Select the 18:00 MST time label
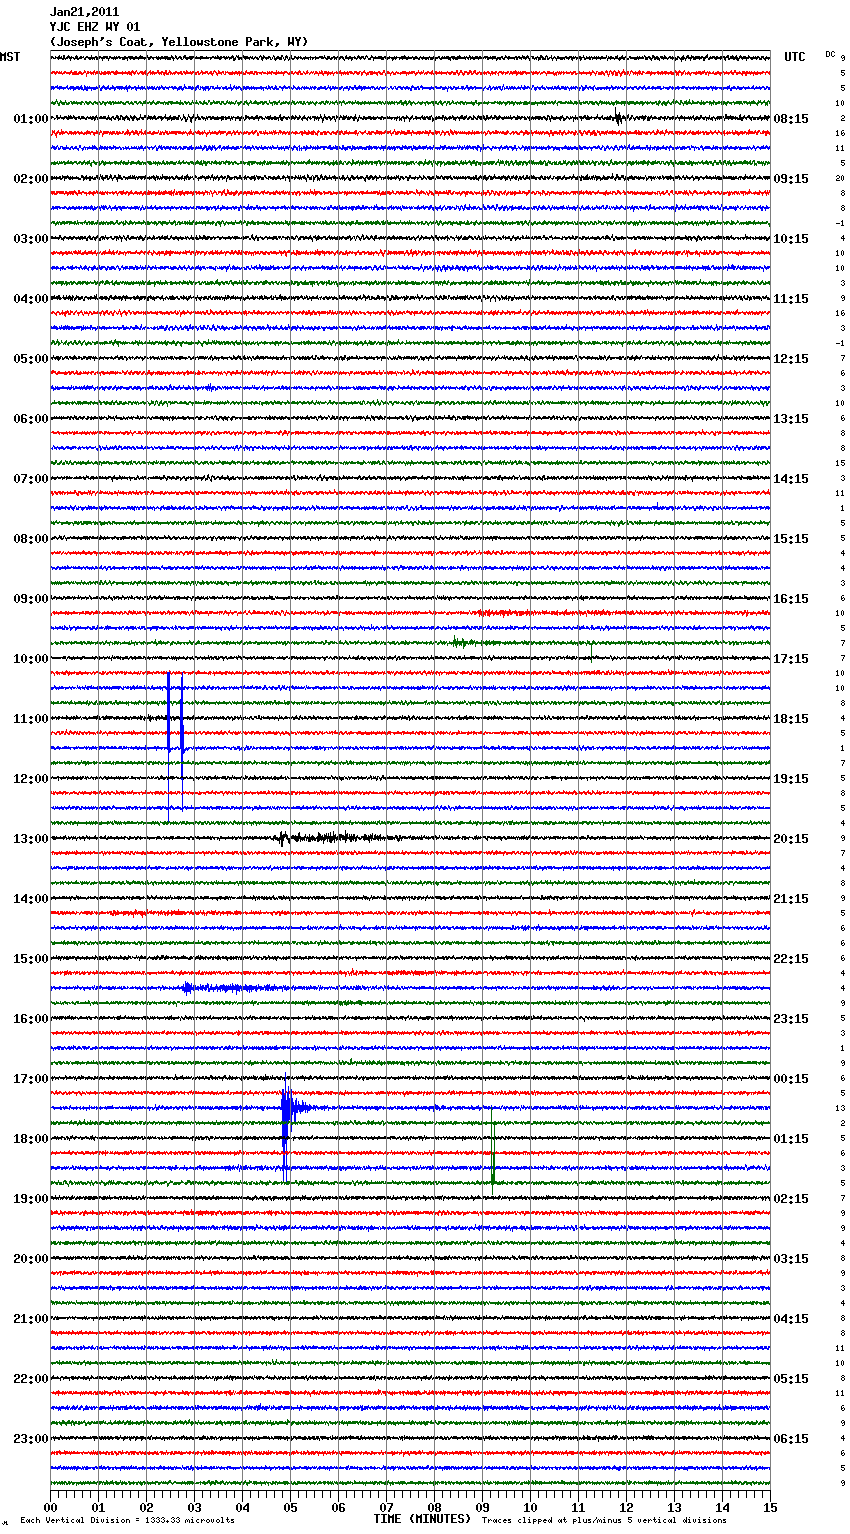 [x=31, y=1139]
